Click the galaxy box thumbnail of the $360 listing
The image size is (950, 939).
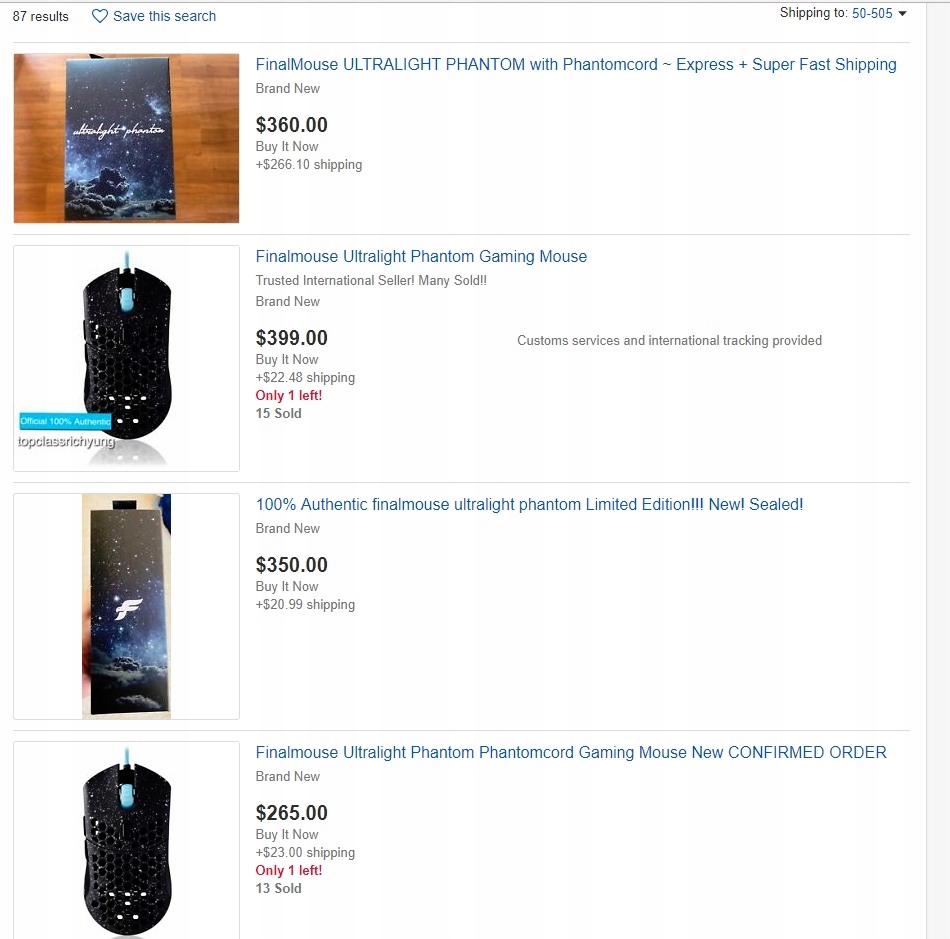click(125, 137)
